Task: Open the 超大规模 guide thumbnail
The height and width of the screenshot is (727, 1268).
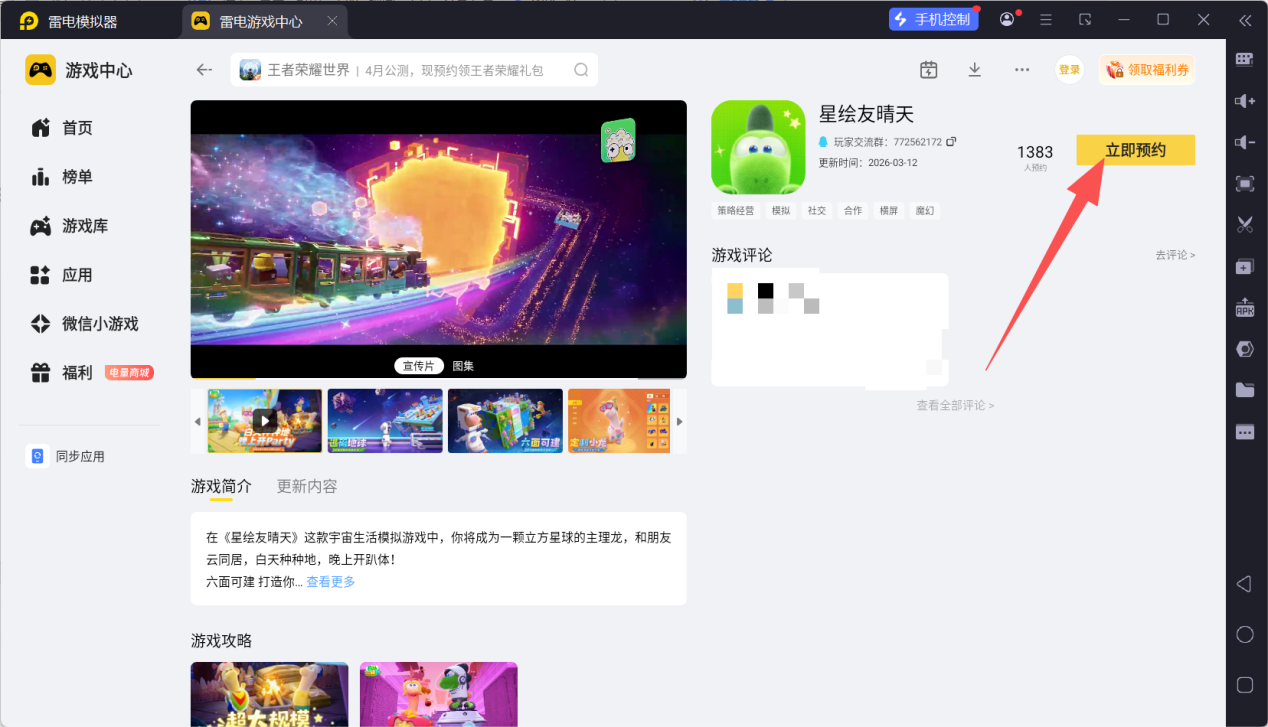Action: 270,694
